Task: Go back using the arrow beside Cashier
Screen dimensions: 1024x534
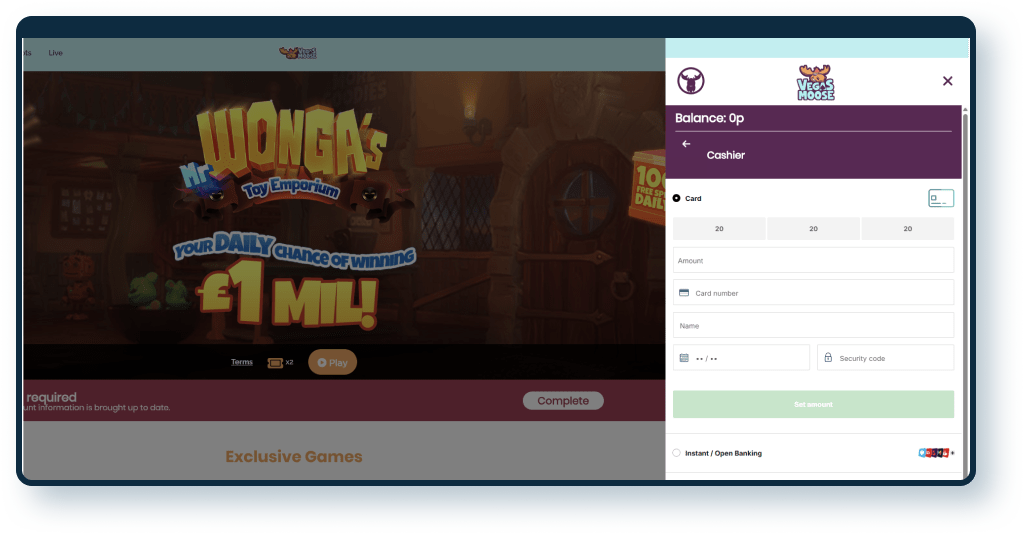Action: [x=686, y=144]
